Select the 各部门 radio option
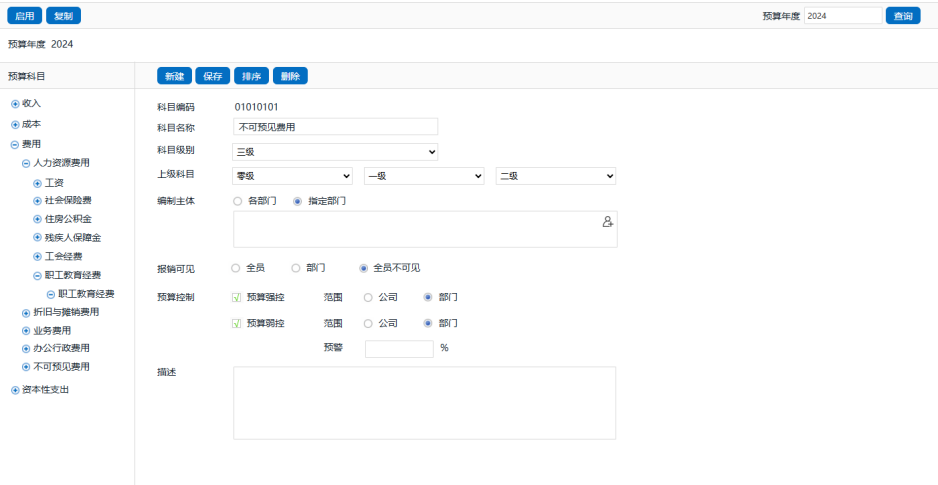This screenshot has width=938, height=485. coord(237,201)
